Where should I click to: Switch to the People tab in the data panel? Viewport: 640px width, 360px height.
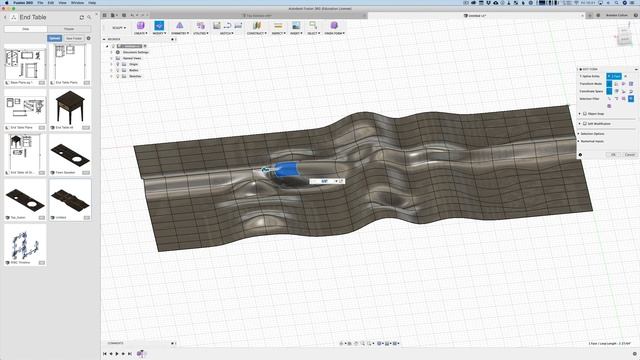(69, 29)
